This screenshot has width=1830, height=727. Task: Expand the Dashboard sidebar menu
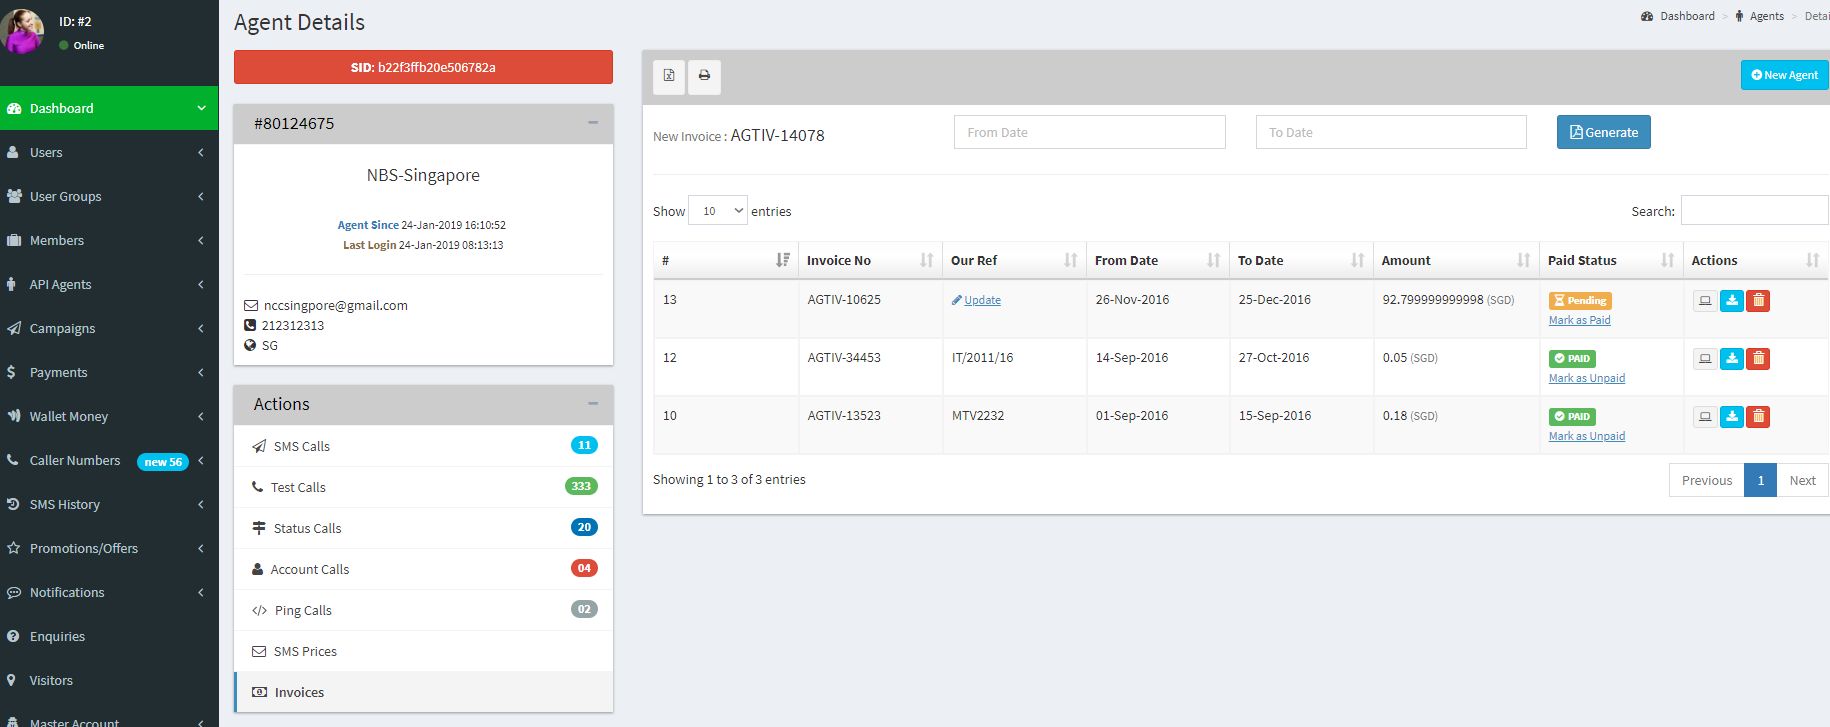109,108
